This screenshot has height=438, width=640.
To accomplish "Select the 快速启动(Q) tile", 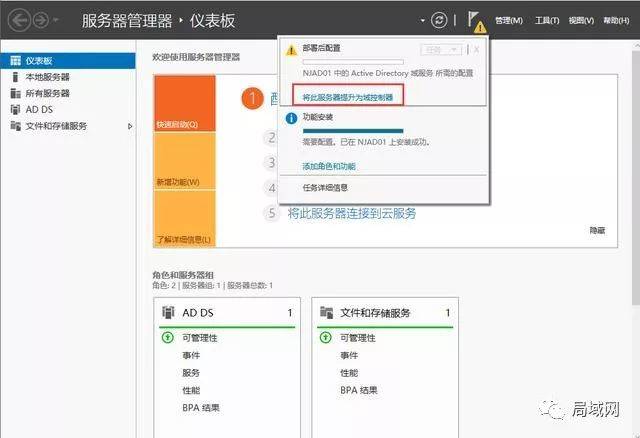I will pos(184,103).
